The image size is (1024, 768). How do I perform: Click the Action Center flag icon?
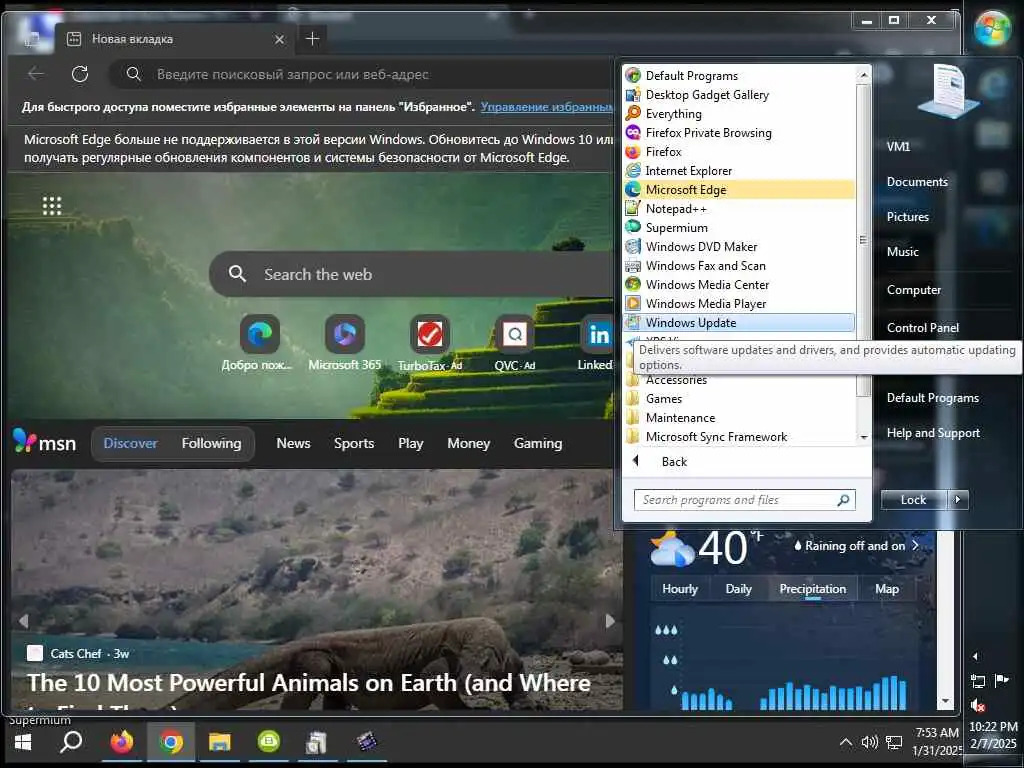tap(1001, 681)
